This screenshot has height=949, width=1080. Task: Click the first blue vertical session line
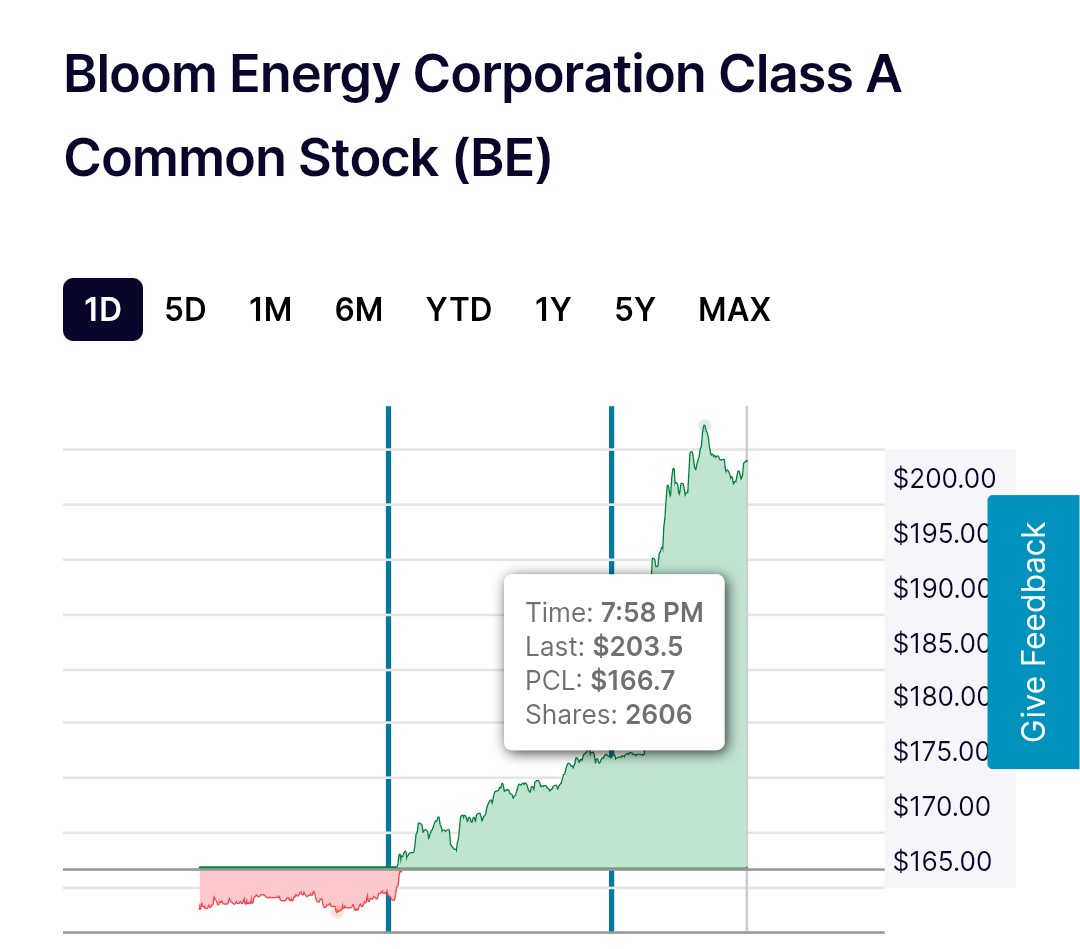[388, 650]
